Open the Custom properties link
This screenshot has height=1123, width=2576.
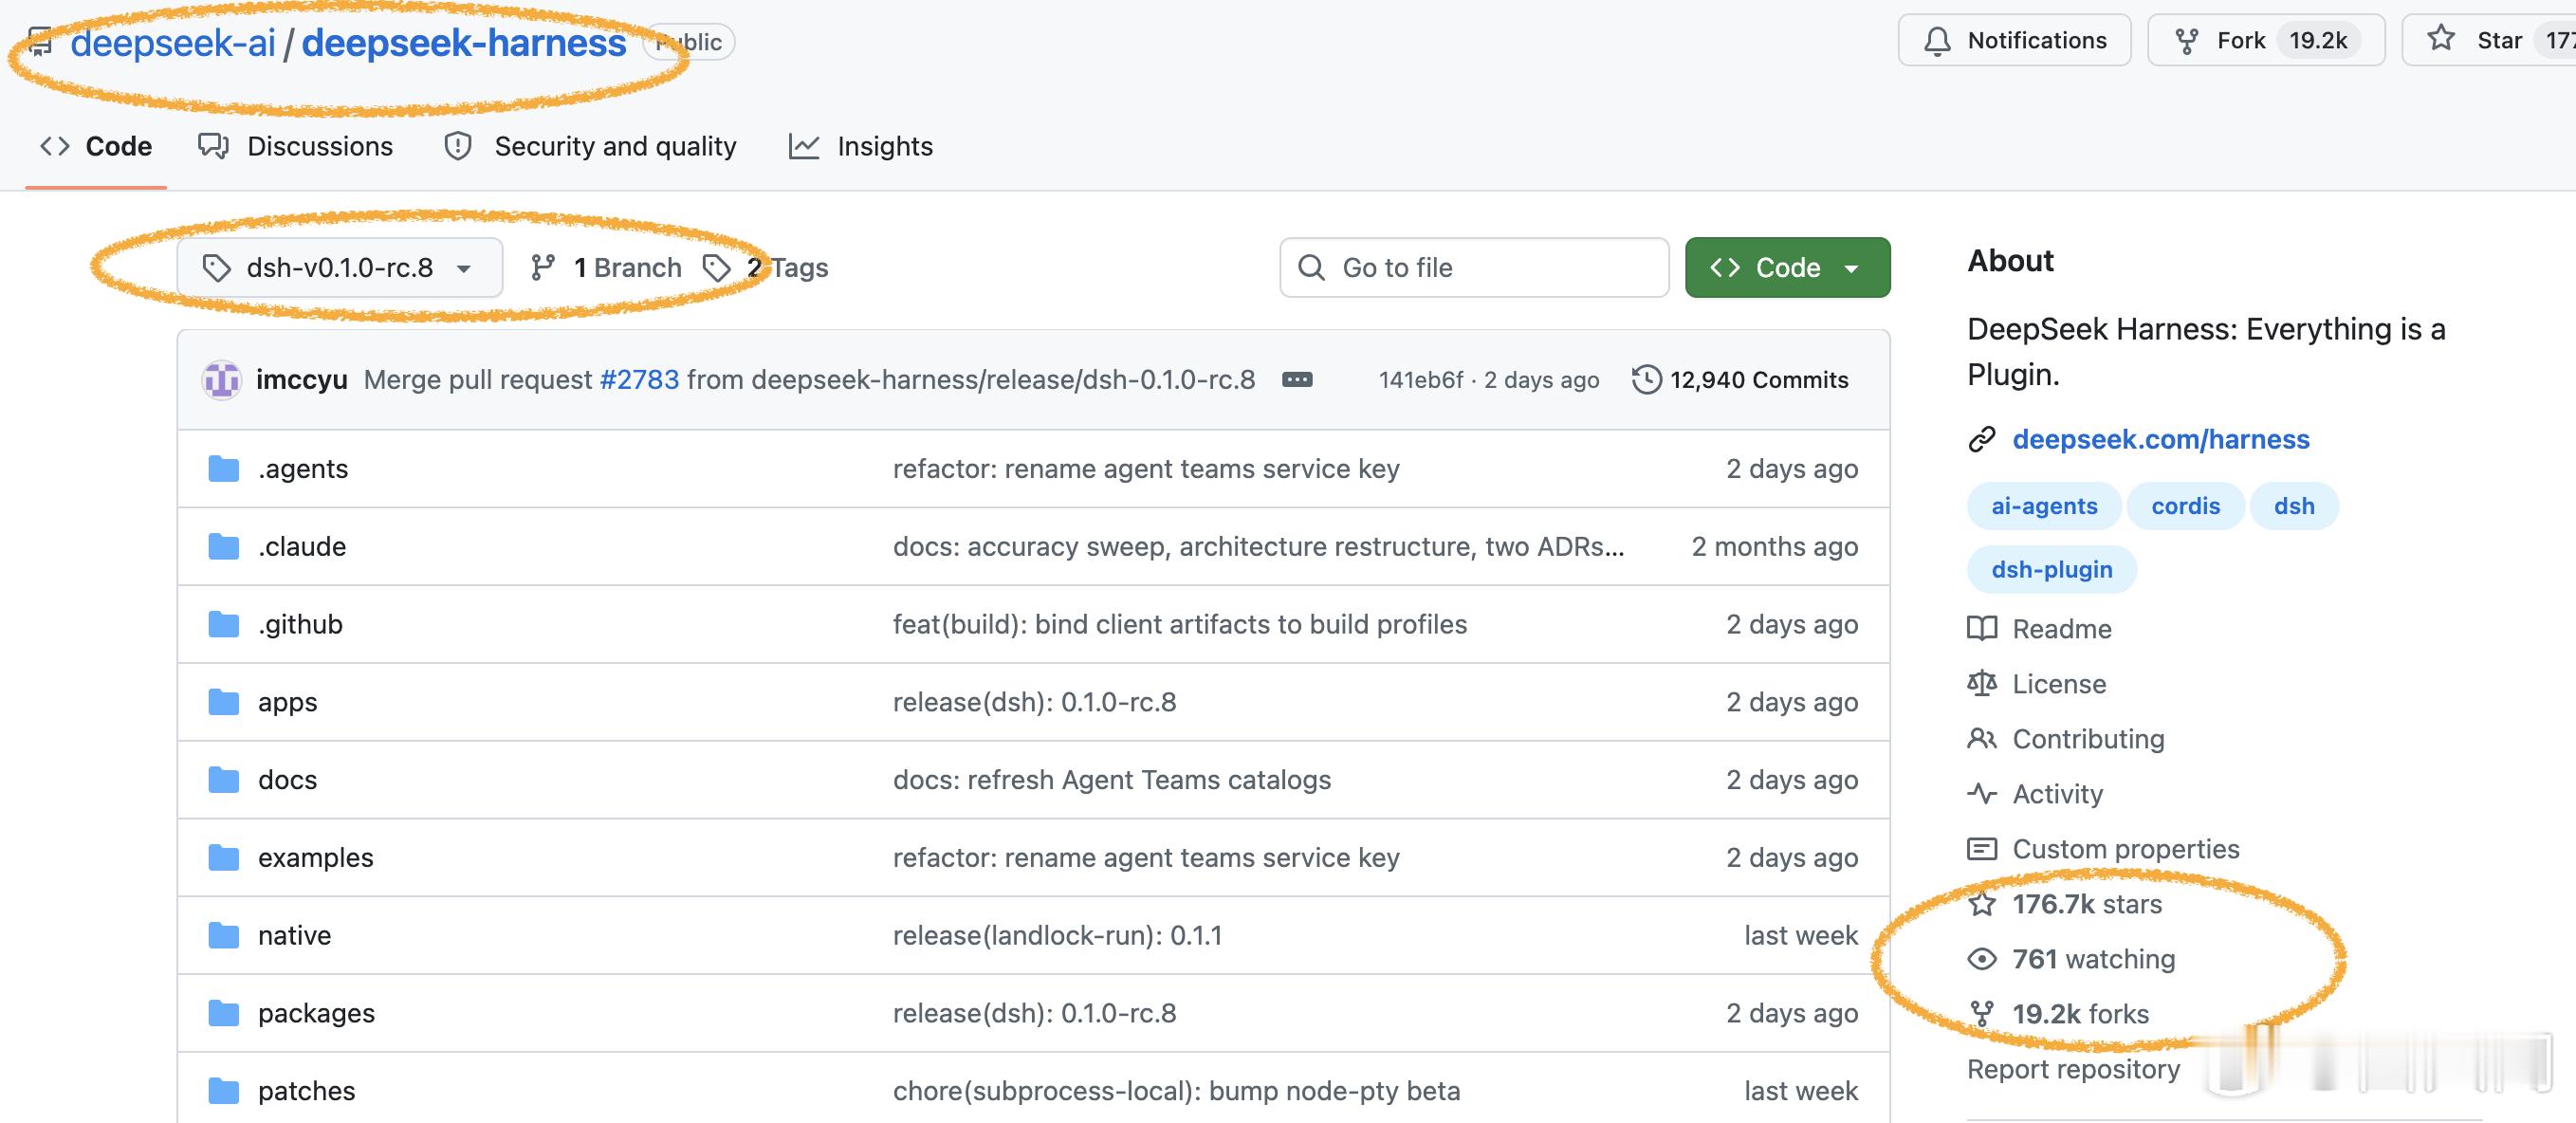tap(2104, 849)
